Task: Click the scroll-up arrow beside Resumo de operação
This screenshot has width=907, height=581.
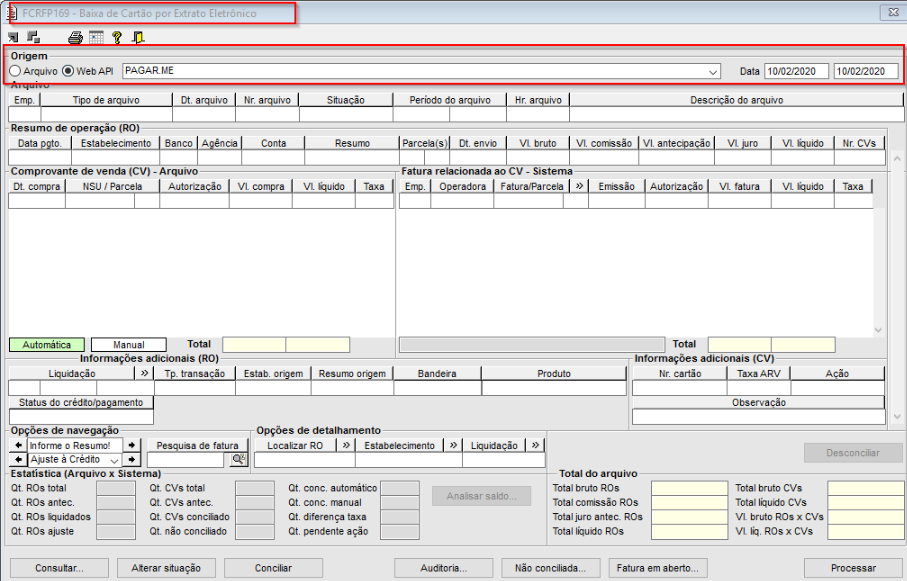Action: point(897,157)
